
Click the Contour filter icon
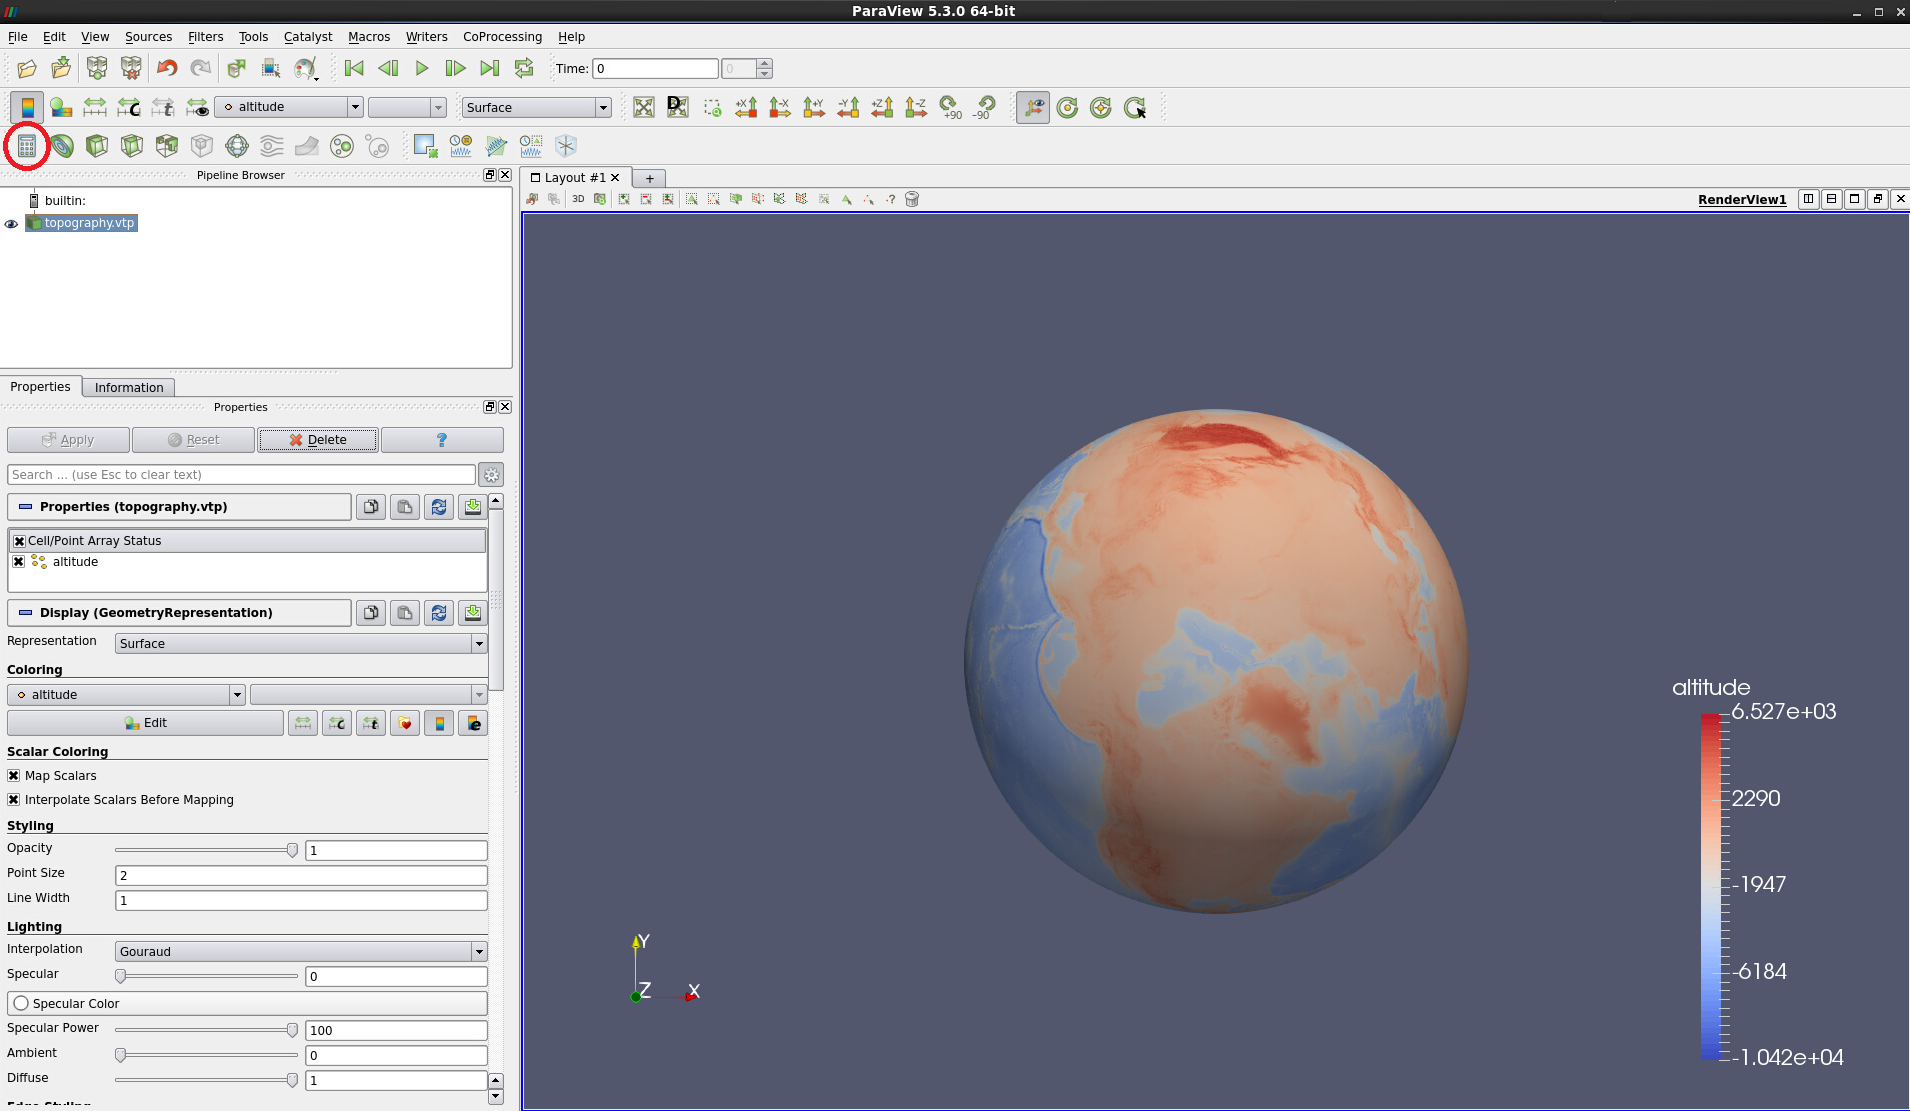62,147
